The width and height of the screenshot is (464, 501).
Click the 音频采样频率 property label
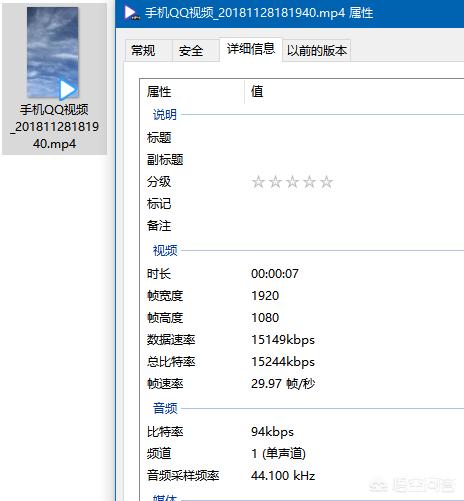pos(183,476)
